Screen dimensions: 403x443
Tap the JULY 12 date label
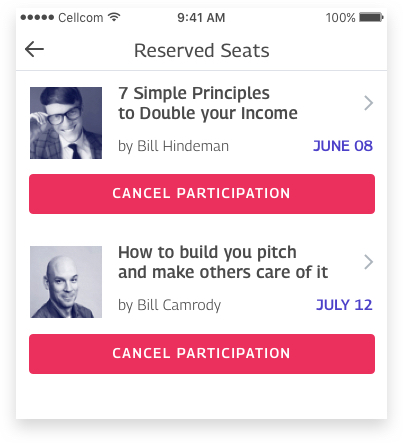344,305
